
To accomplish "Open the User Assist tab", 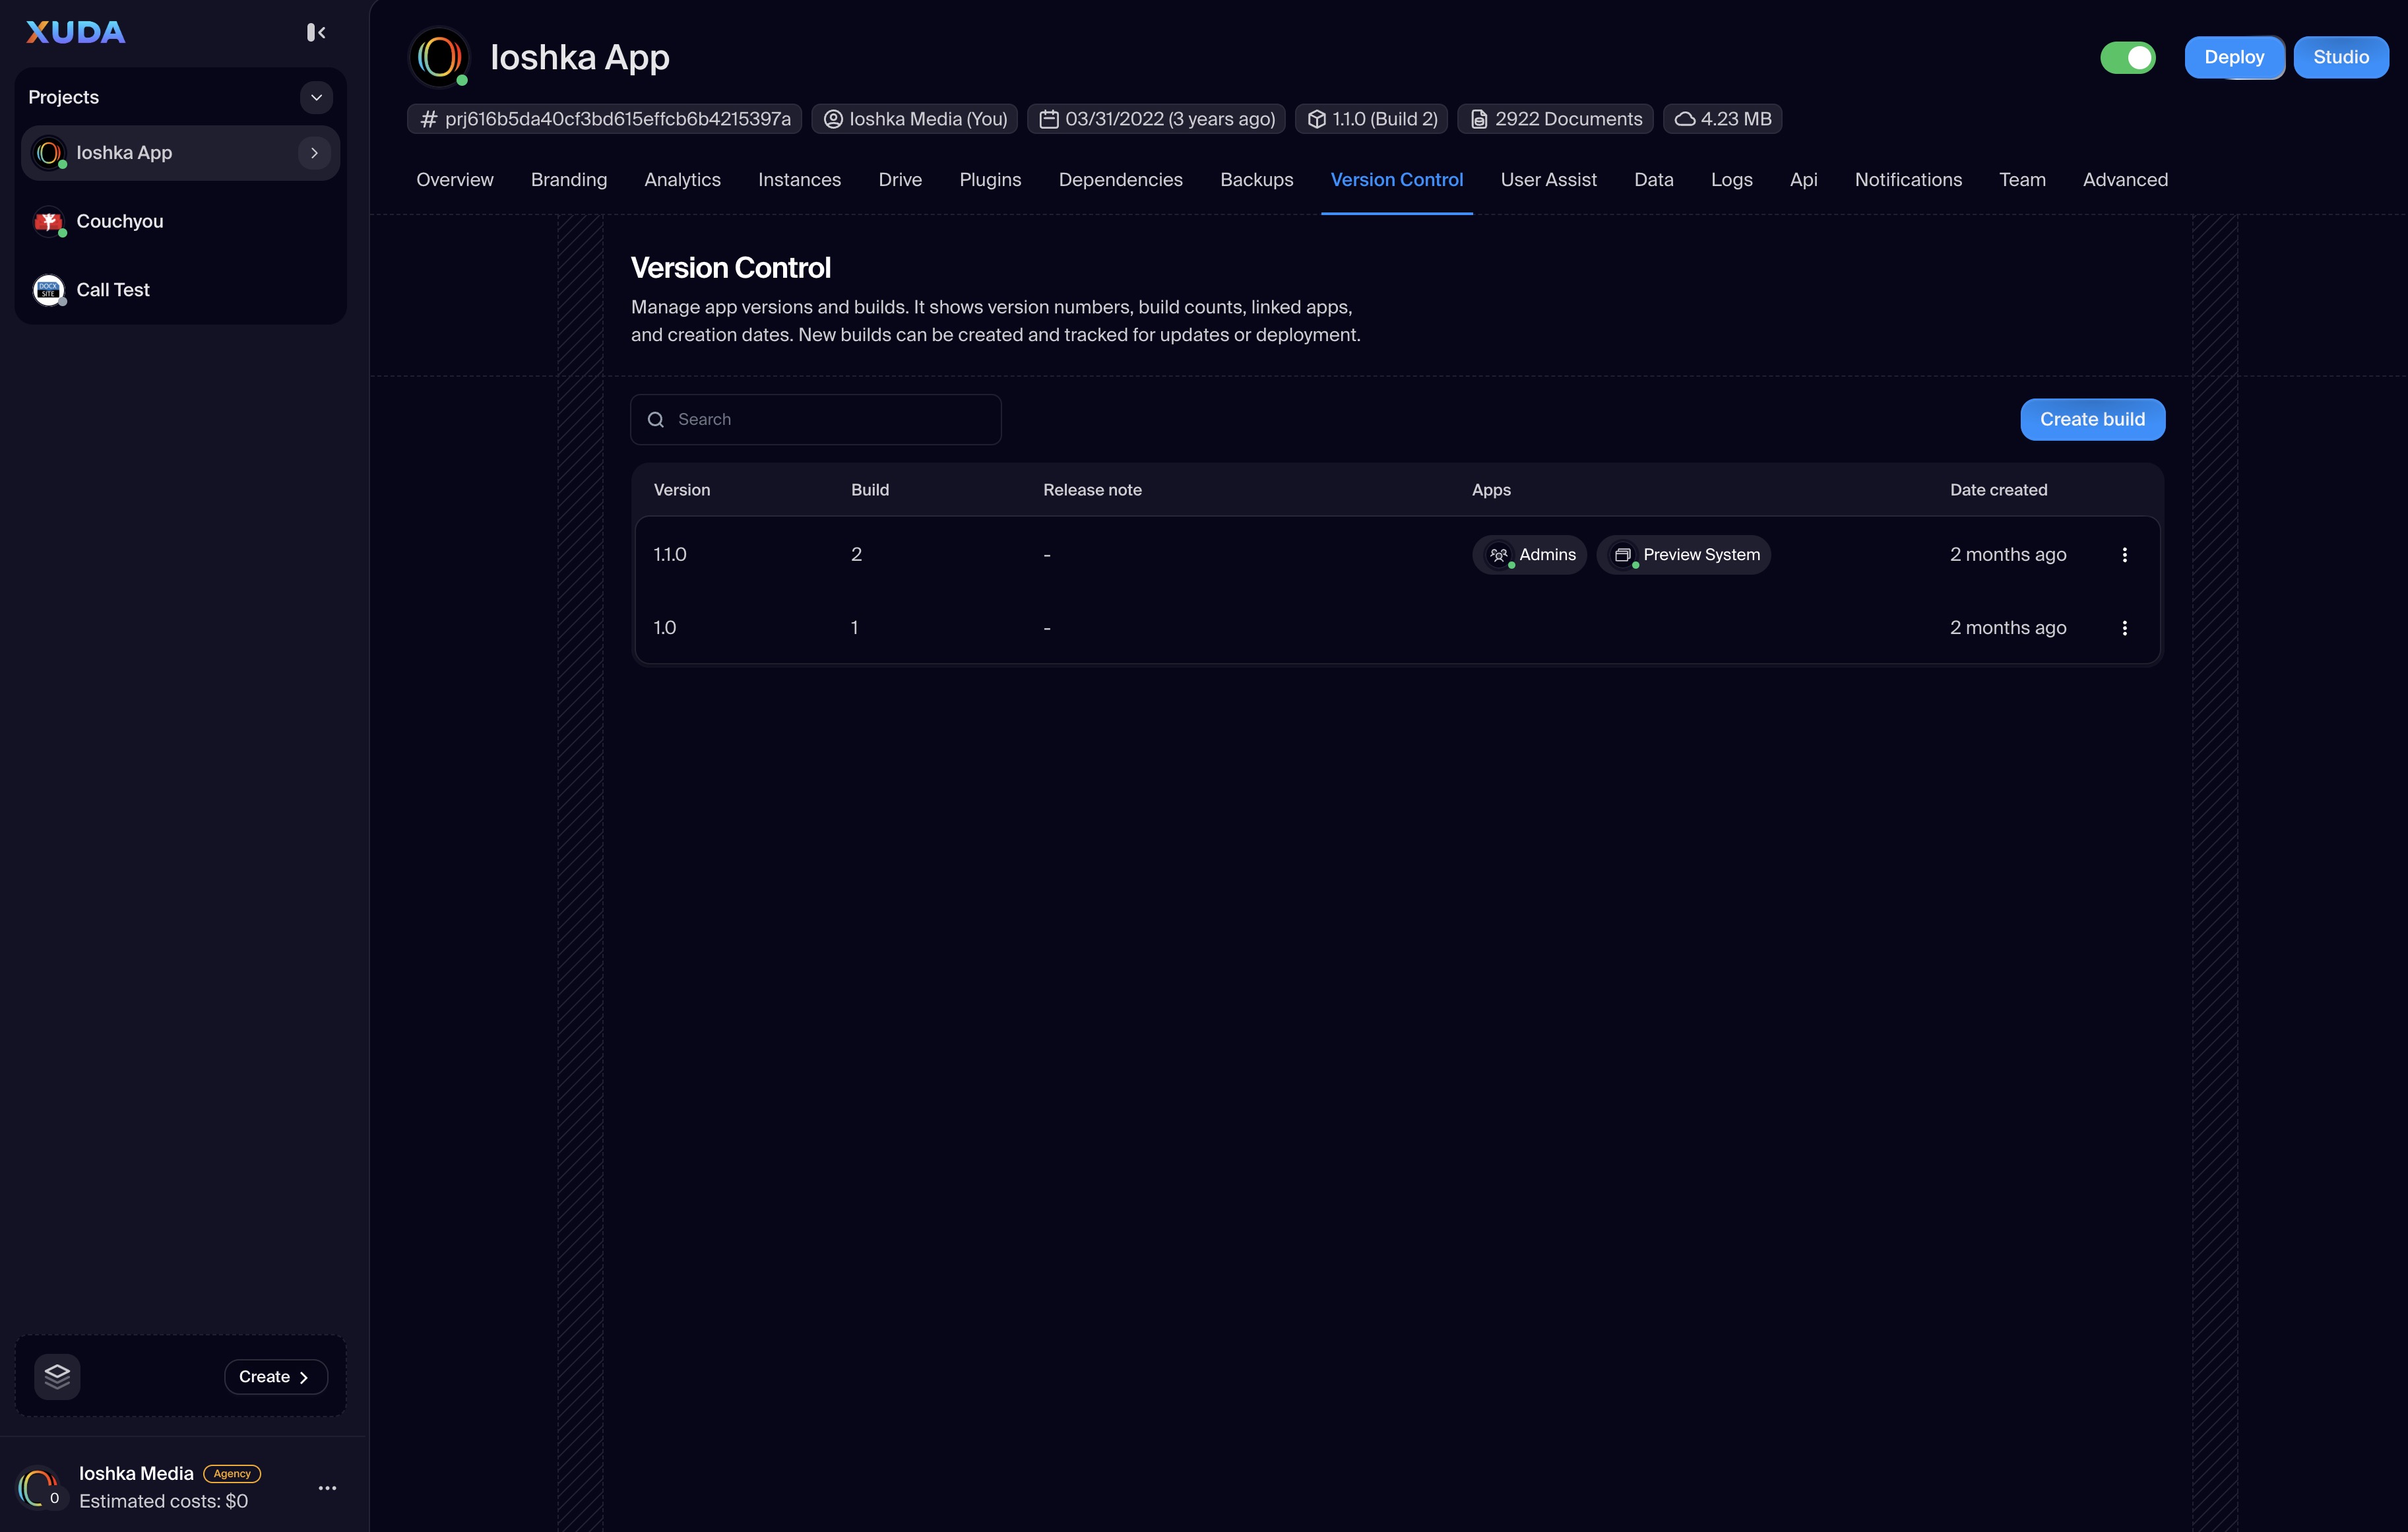I will point(1548,180).
